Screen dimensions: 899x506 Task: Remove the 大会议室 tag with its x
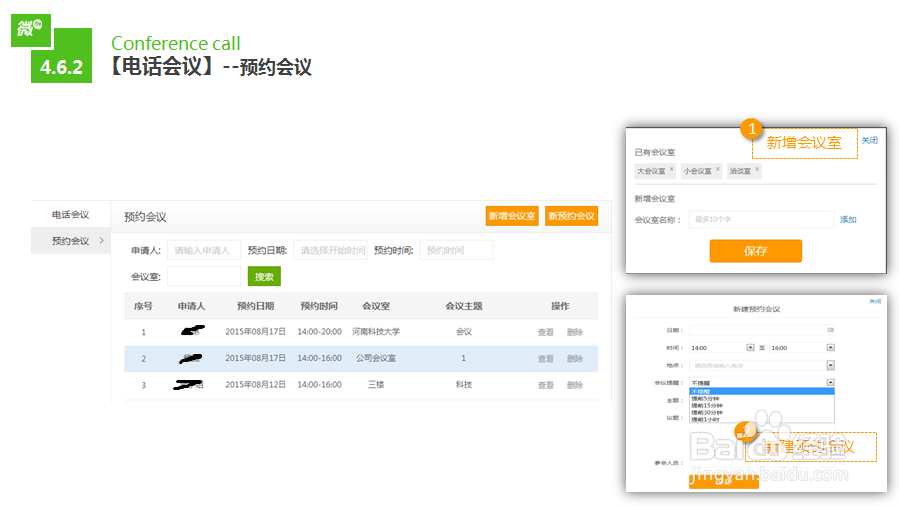671,169
